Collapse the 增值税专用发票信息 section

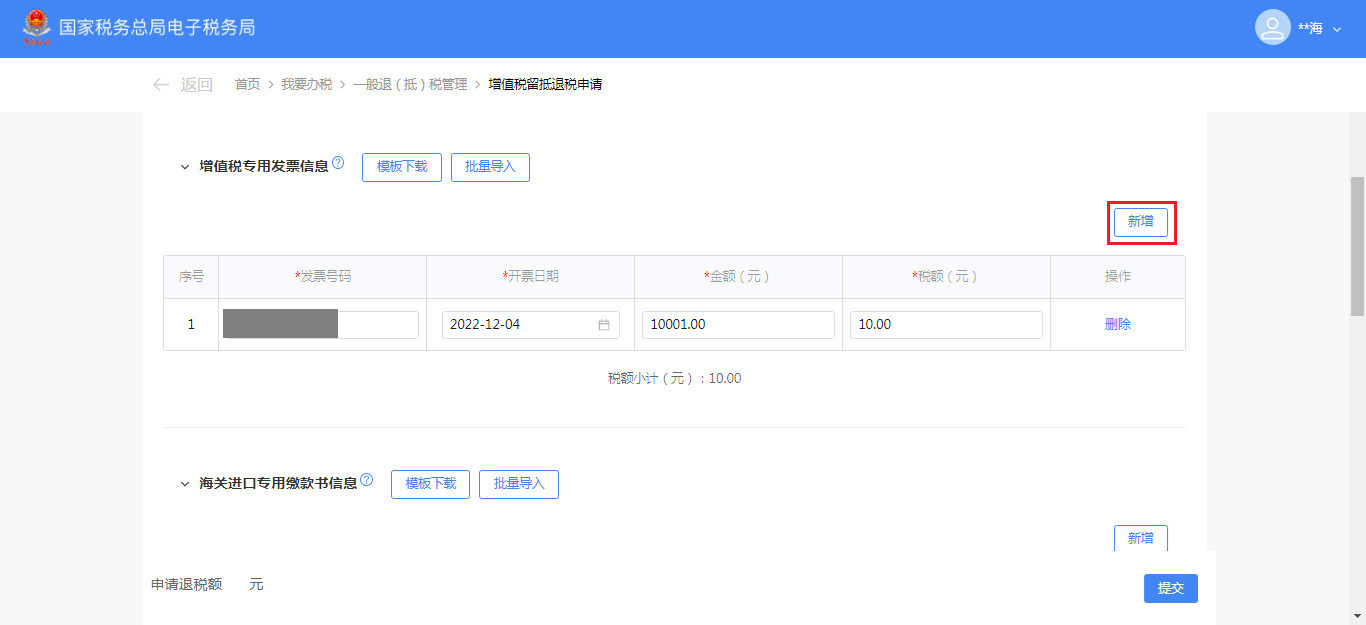184,167
